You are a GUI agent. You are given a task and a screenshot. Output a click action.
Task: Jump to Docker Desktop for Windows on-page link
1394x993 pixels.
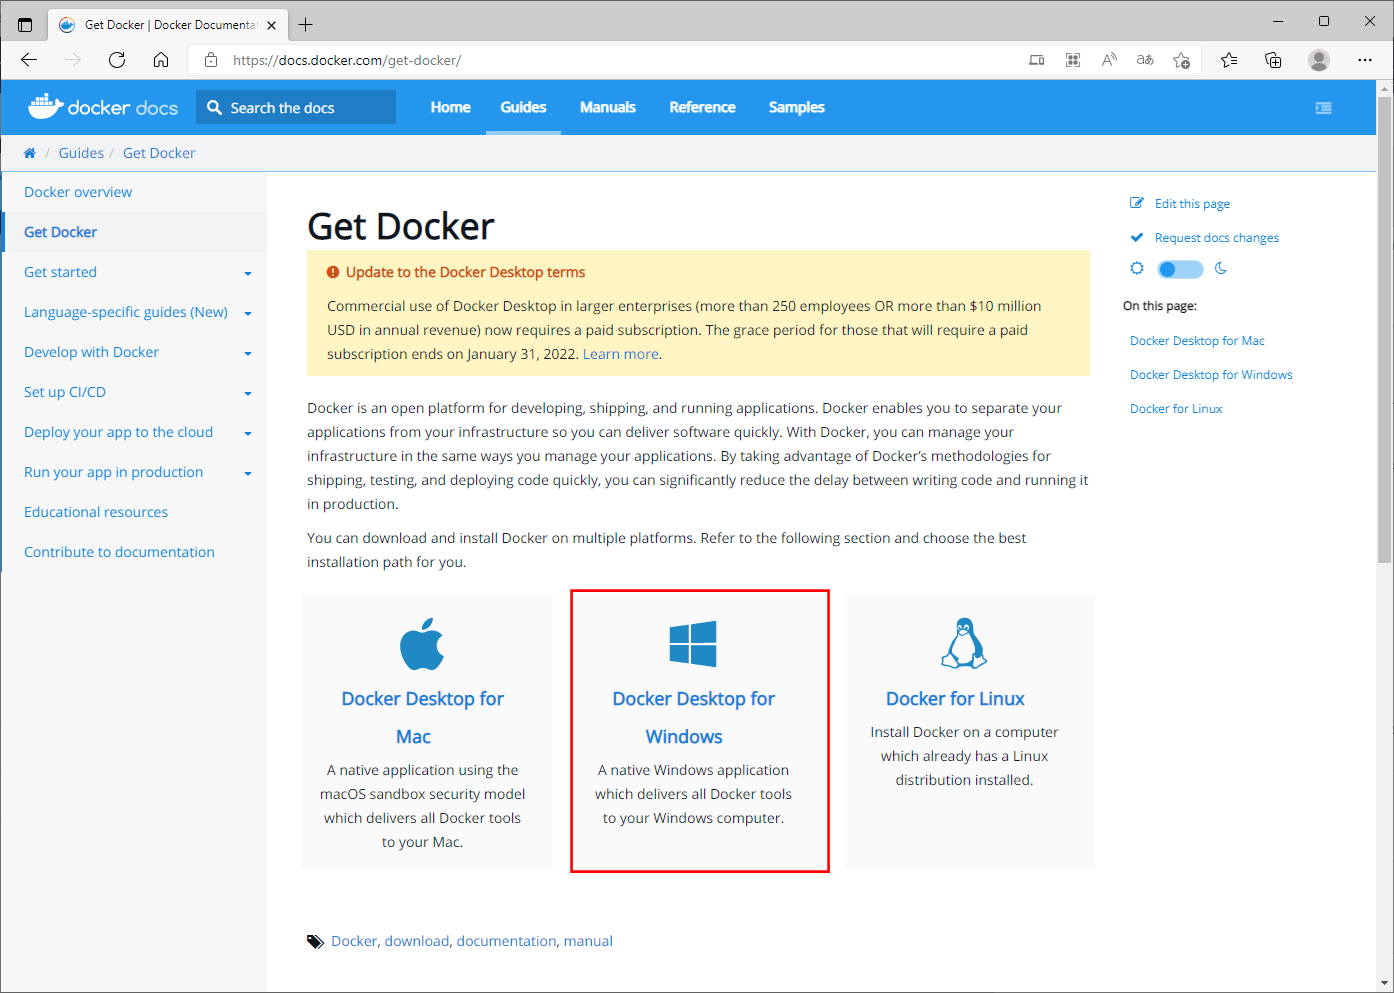click(1211, 375)
